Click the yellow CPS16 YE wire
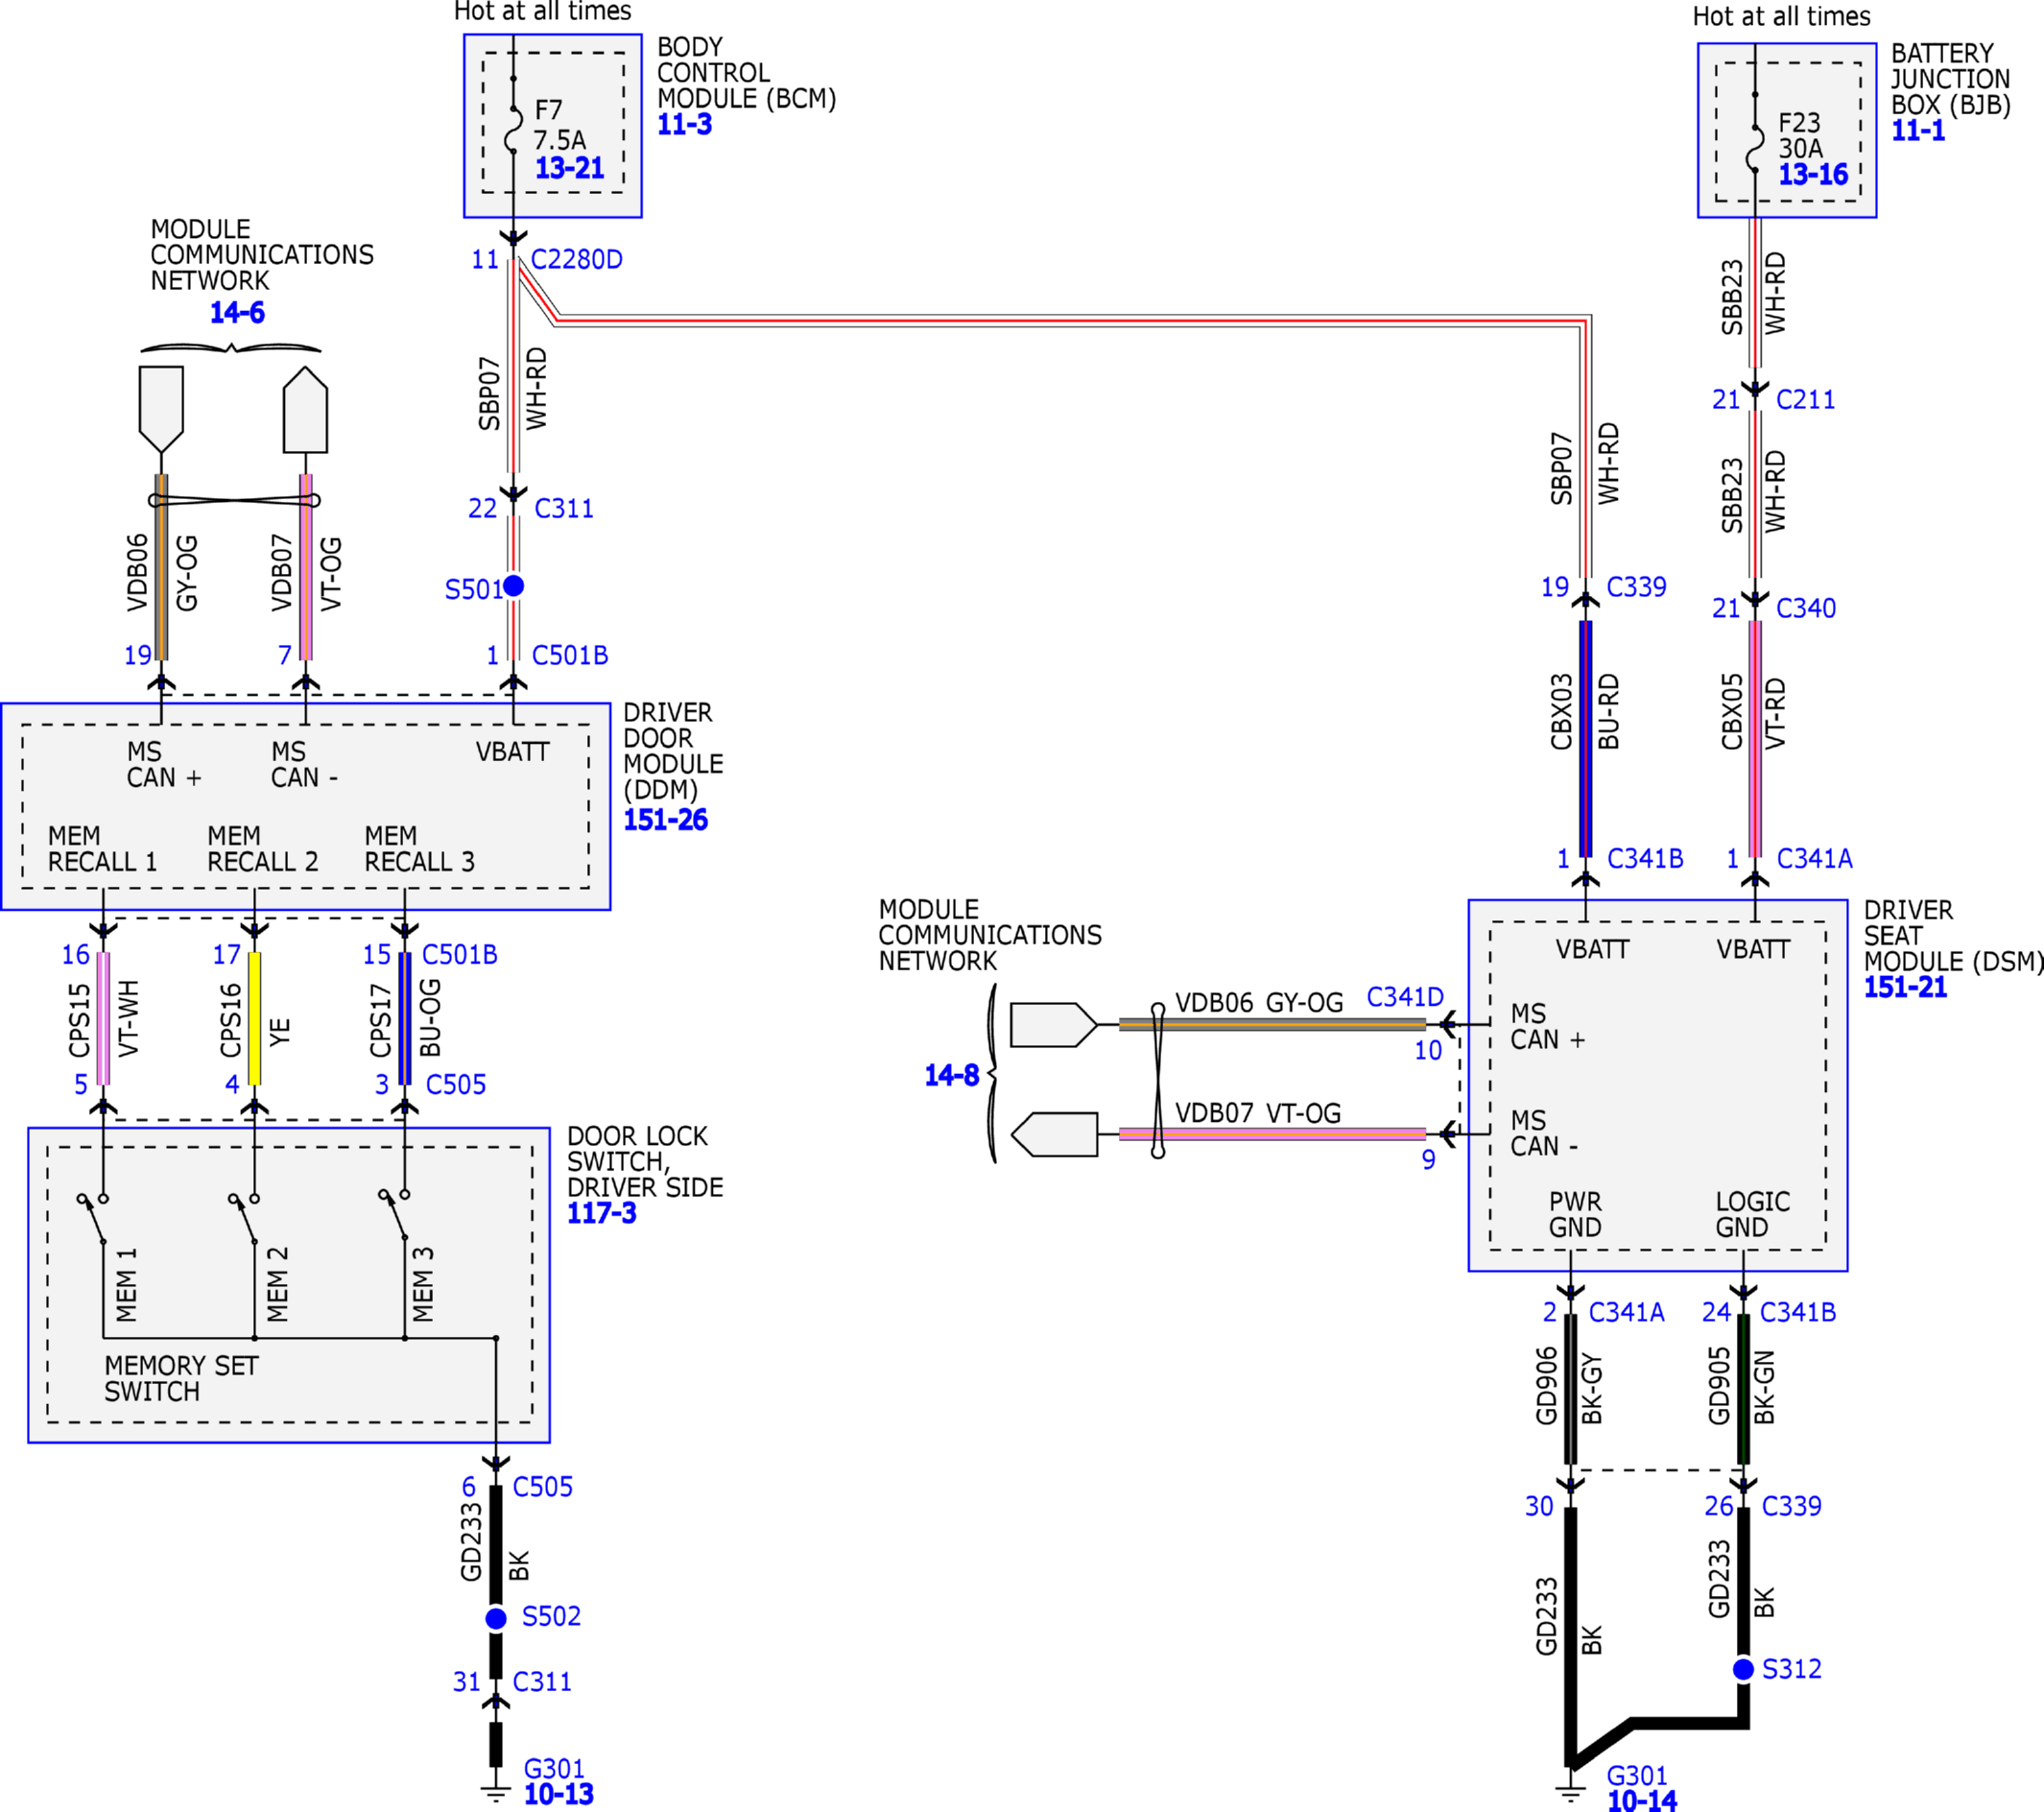The width and height of the screenshot is (2044, 1812). pyautogui.click(x=254, y=1018)
